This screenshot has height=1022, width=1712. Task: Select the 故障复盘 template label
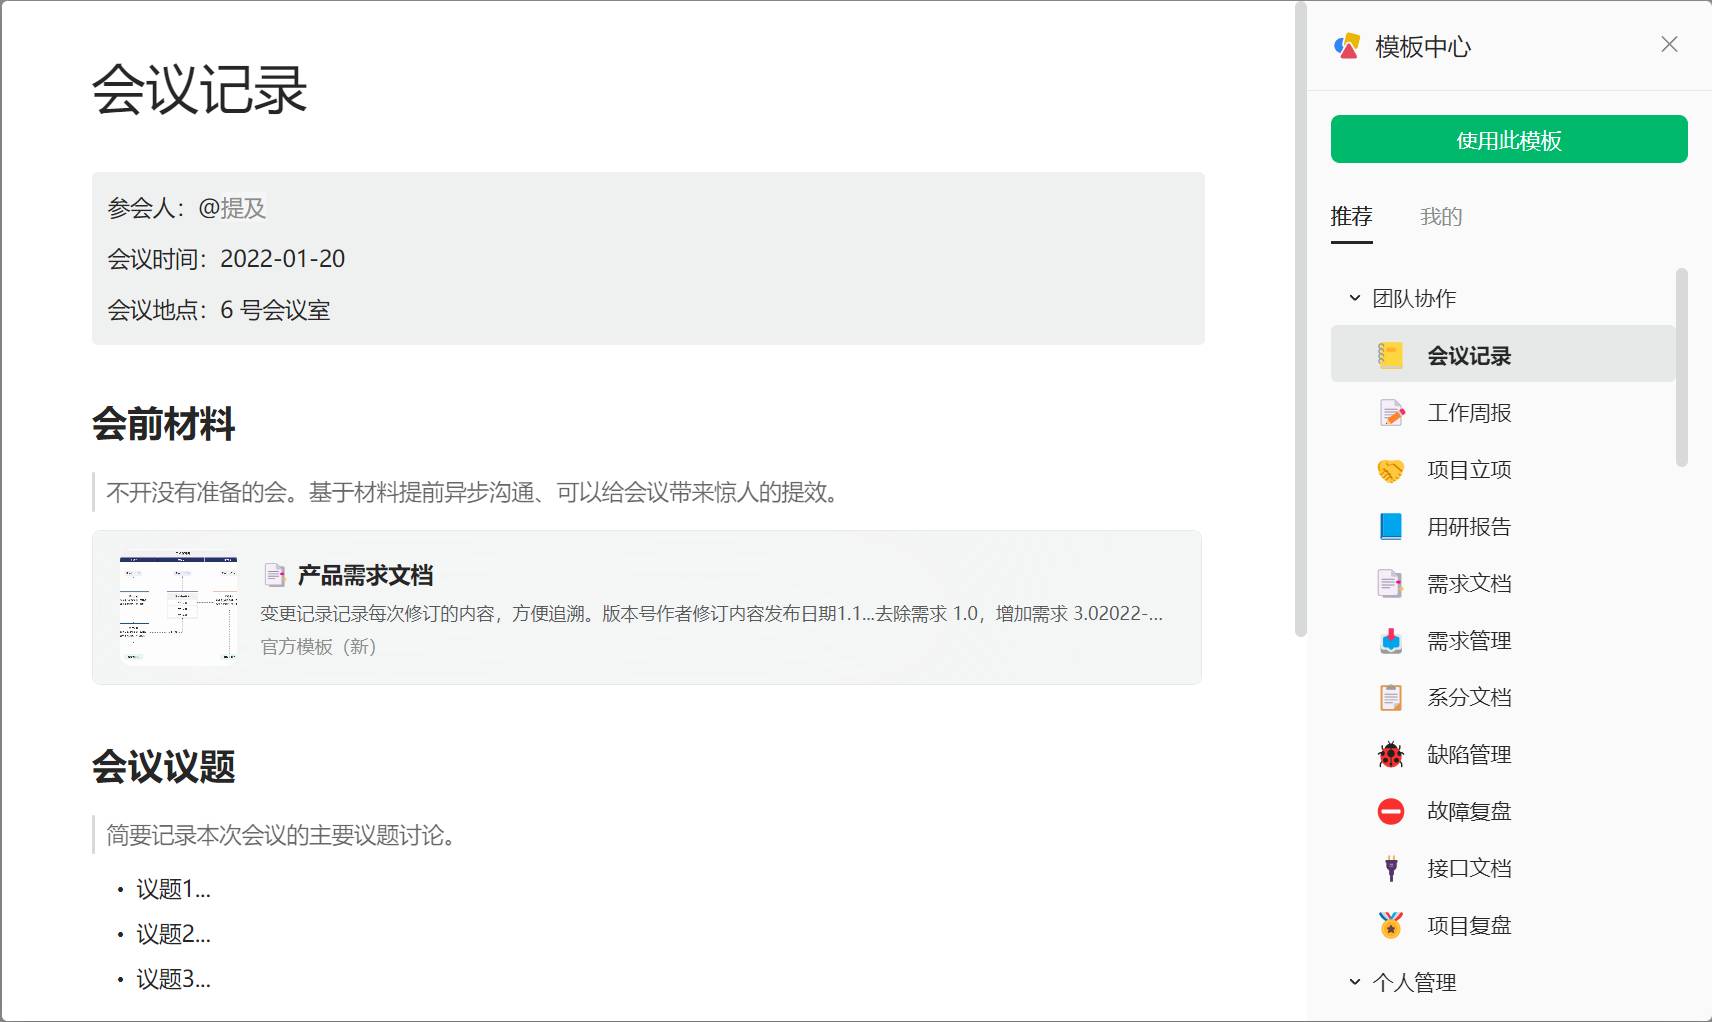(1469, 811)
